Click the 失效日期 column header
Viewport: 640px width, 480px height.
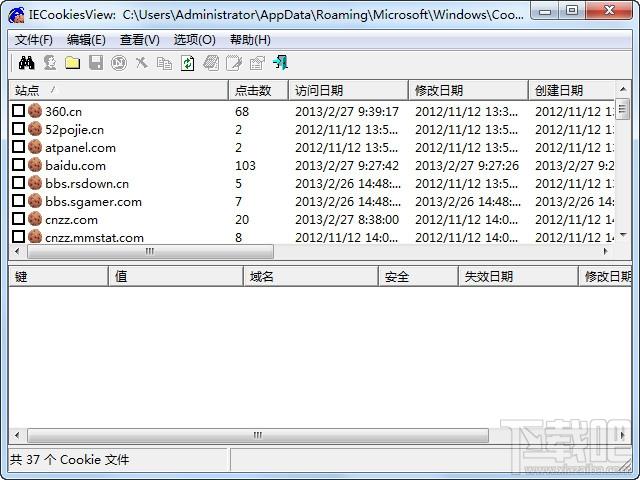(x=518, y=277)
